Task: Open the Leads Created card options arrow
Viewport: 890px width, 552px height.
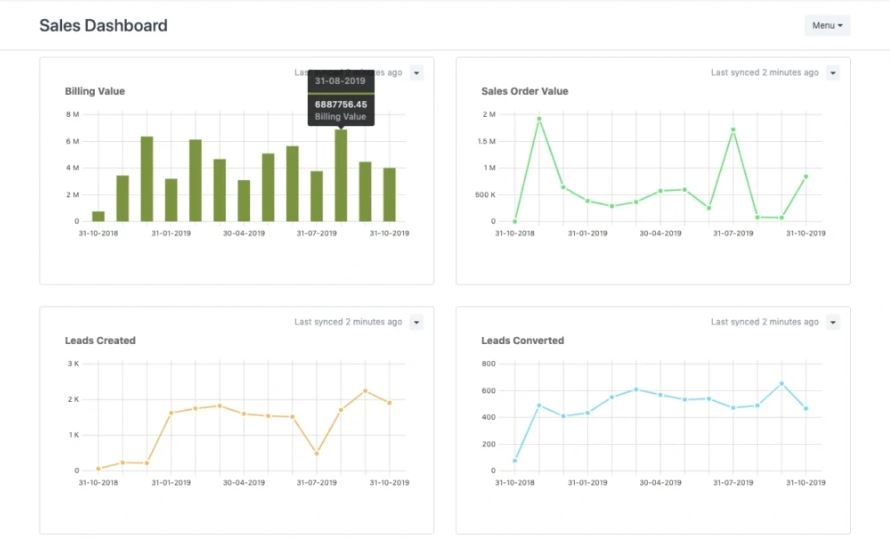Action: pos(417,322)
